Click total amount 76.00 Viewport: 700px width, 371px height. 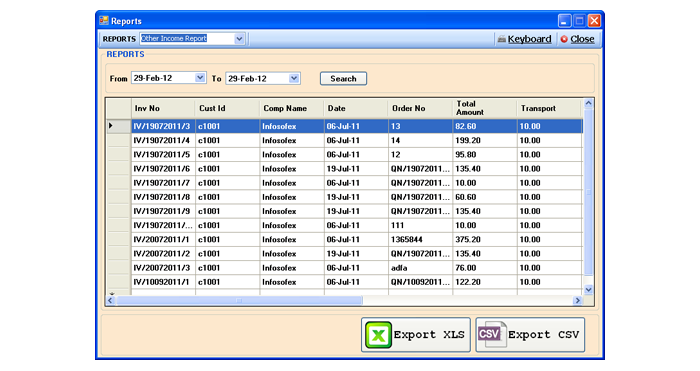click(x=484, y=268)
